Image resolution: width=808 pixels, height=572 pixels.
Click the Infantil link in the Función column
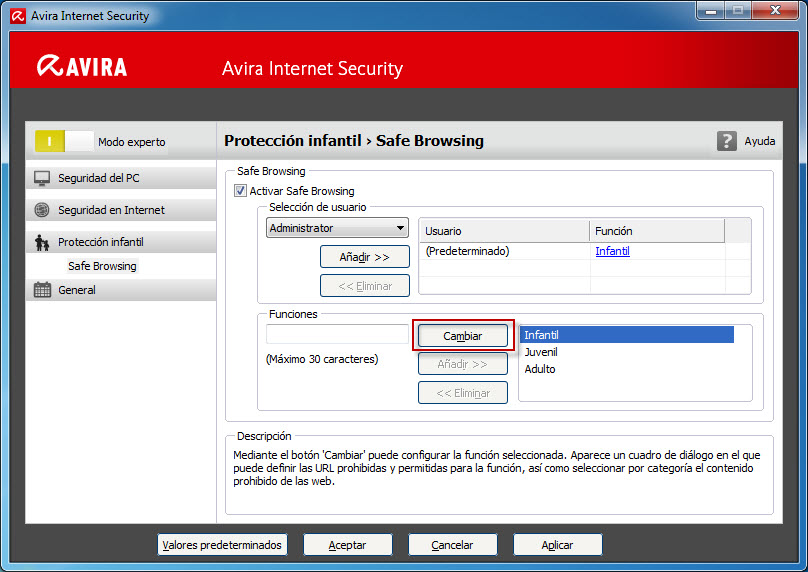(612, 251)
